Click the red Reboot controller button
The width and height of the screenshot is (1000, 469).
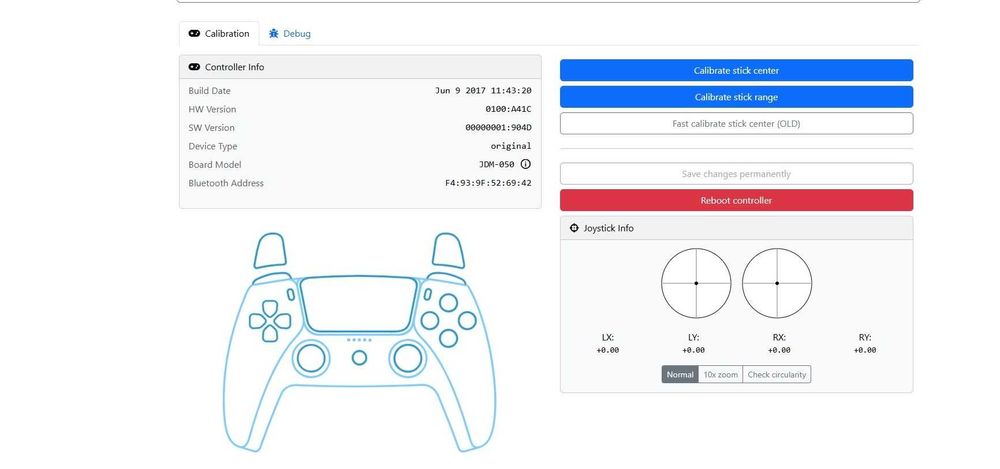[x=737, y=200]
